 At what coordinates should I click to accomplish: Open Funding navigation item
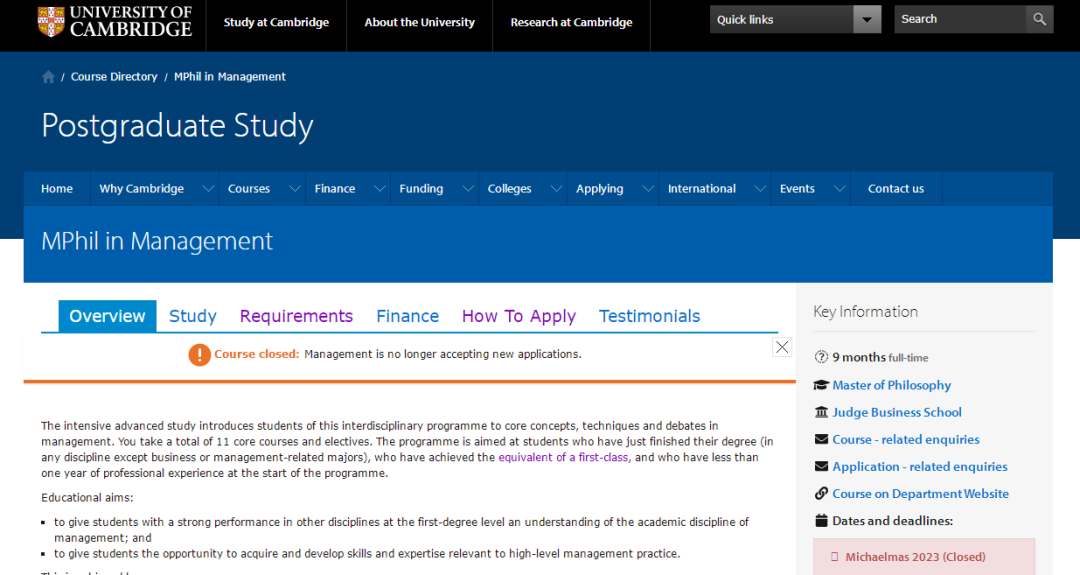421,189
